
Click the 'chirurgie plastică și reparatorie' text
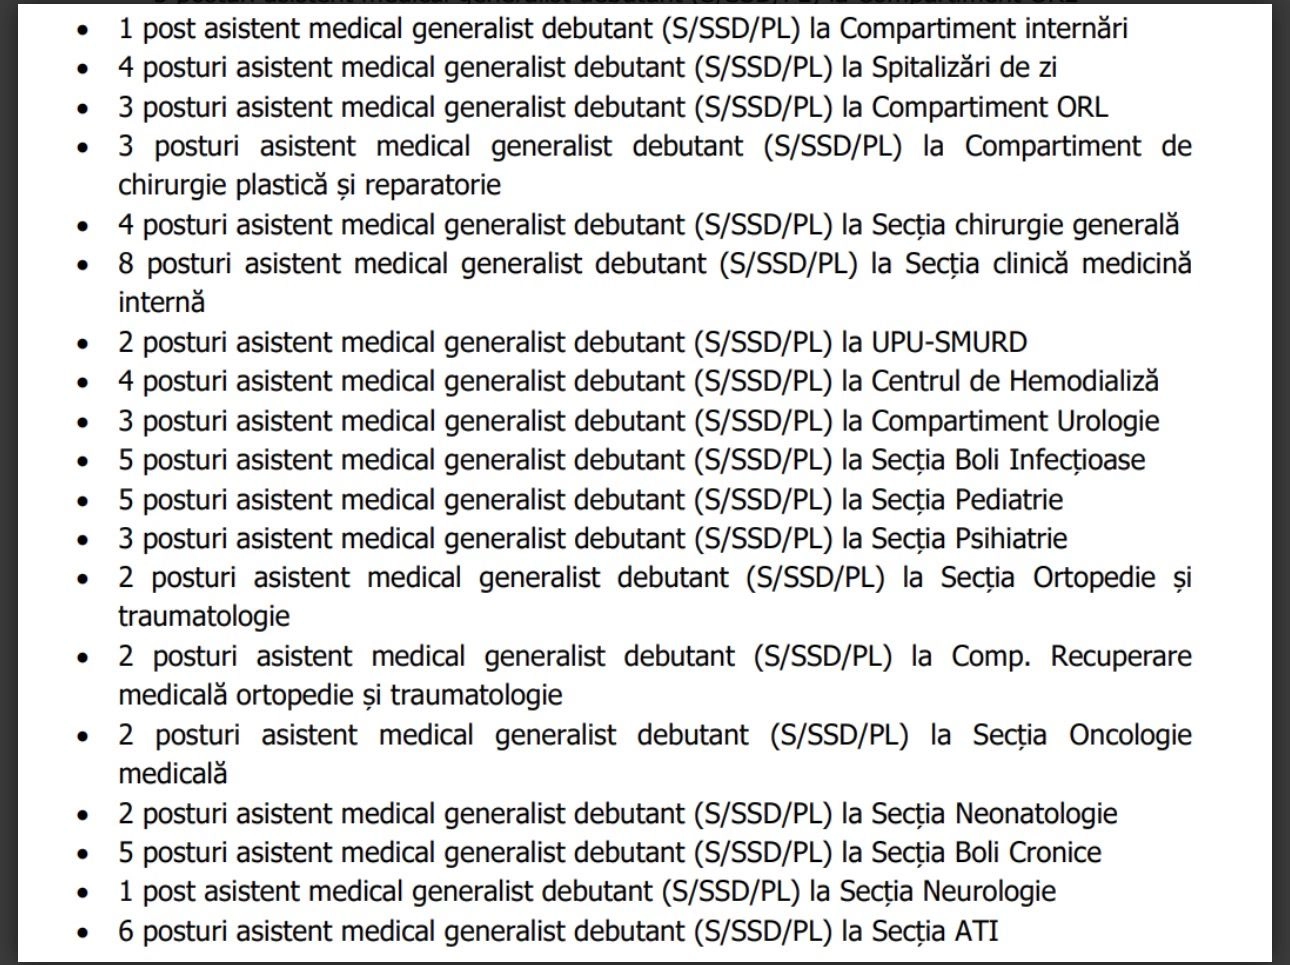coord(309,185)
